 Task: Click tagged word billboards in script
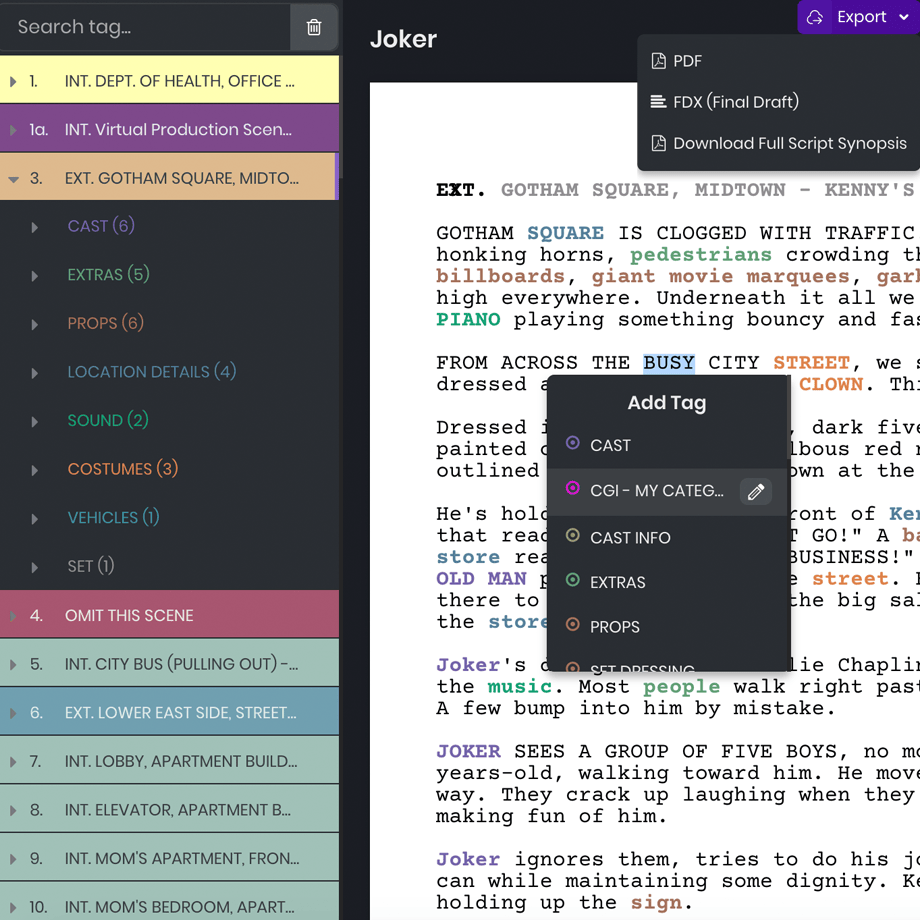coord(500,276)
